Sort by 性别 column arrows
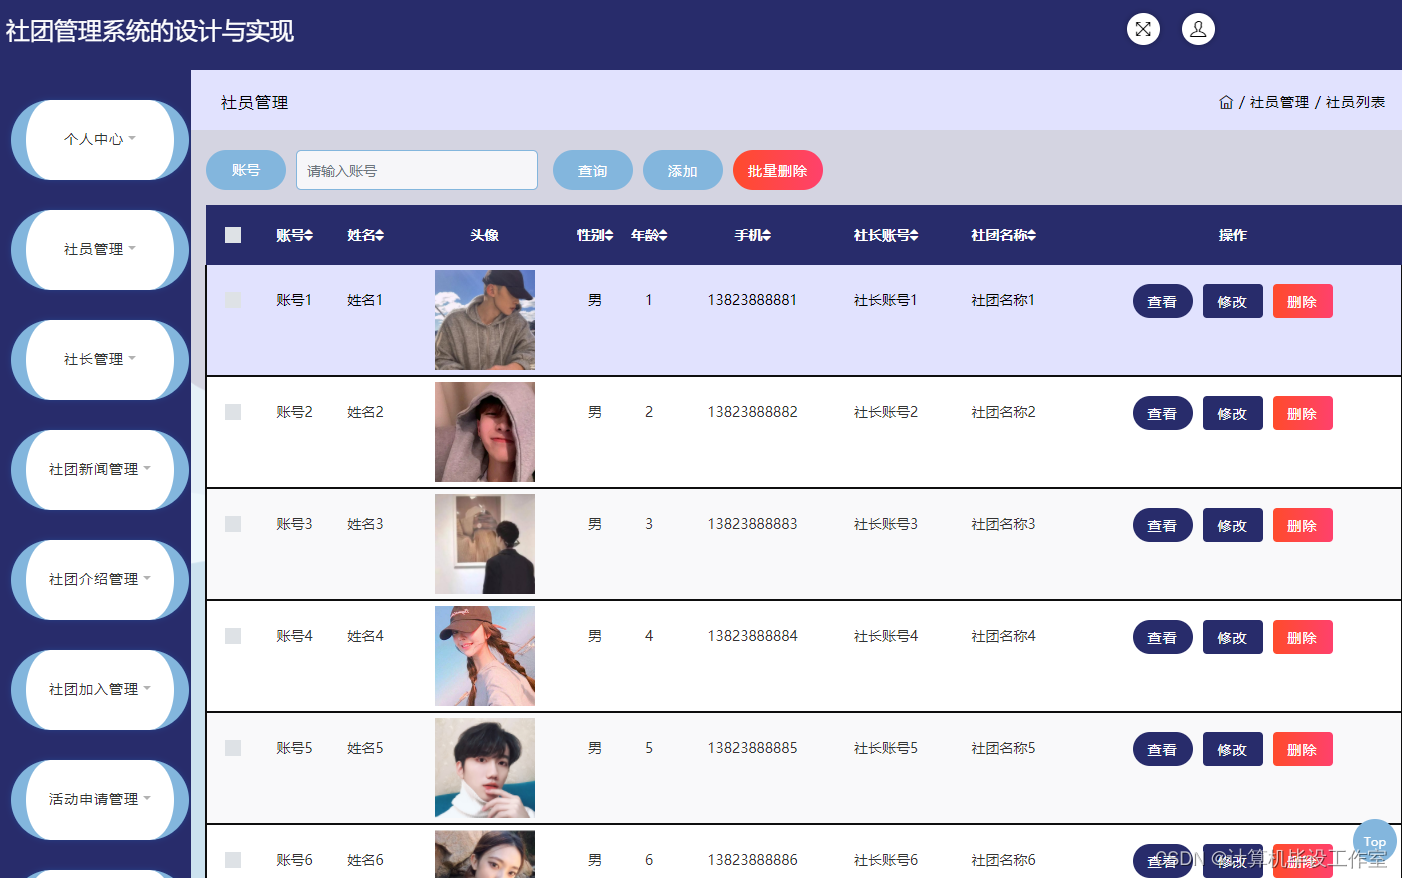Image resolution: width=1402 pixels, height=878 pixels. click(609, 235)
